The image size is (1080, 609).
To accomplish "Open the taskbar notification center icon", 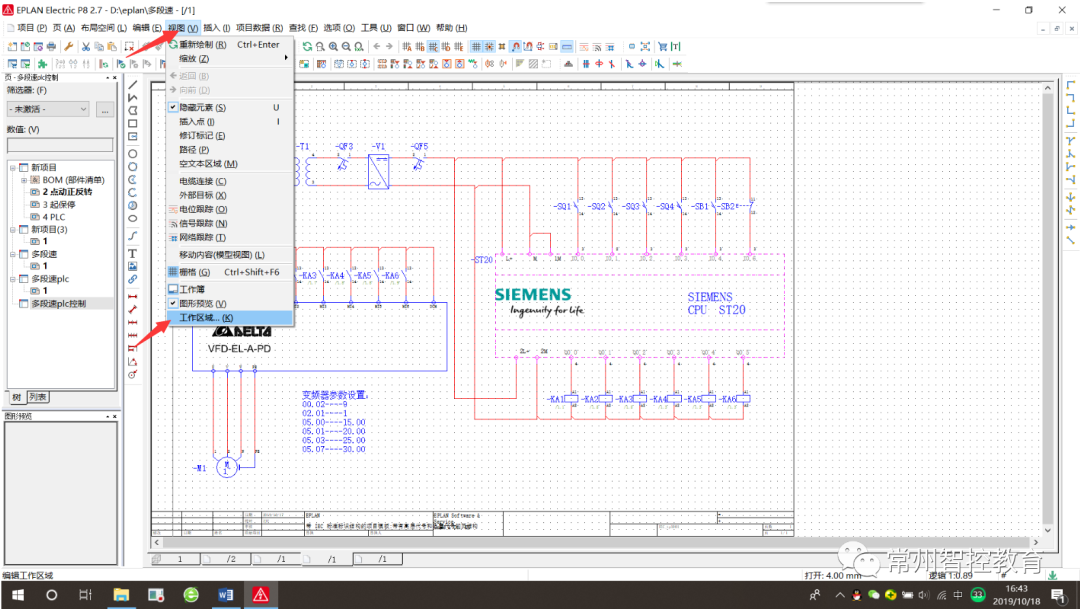I will pyautogui.click(x=1058, y=595).
